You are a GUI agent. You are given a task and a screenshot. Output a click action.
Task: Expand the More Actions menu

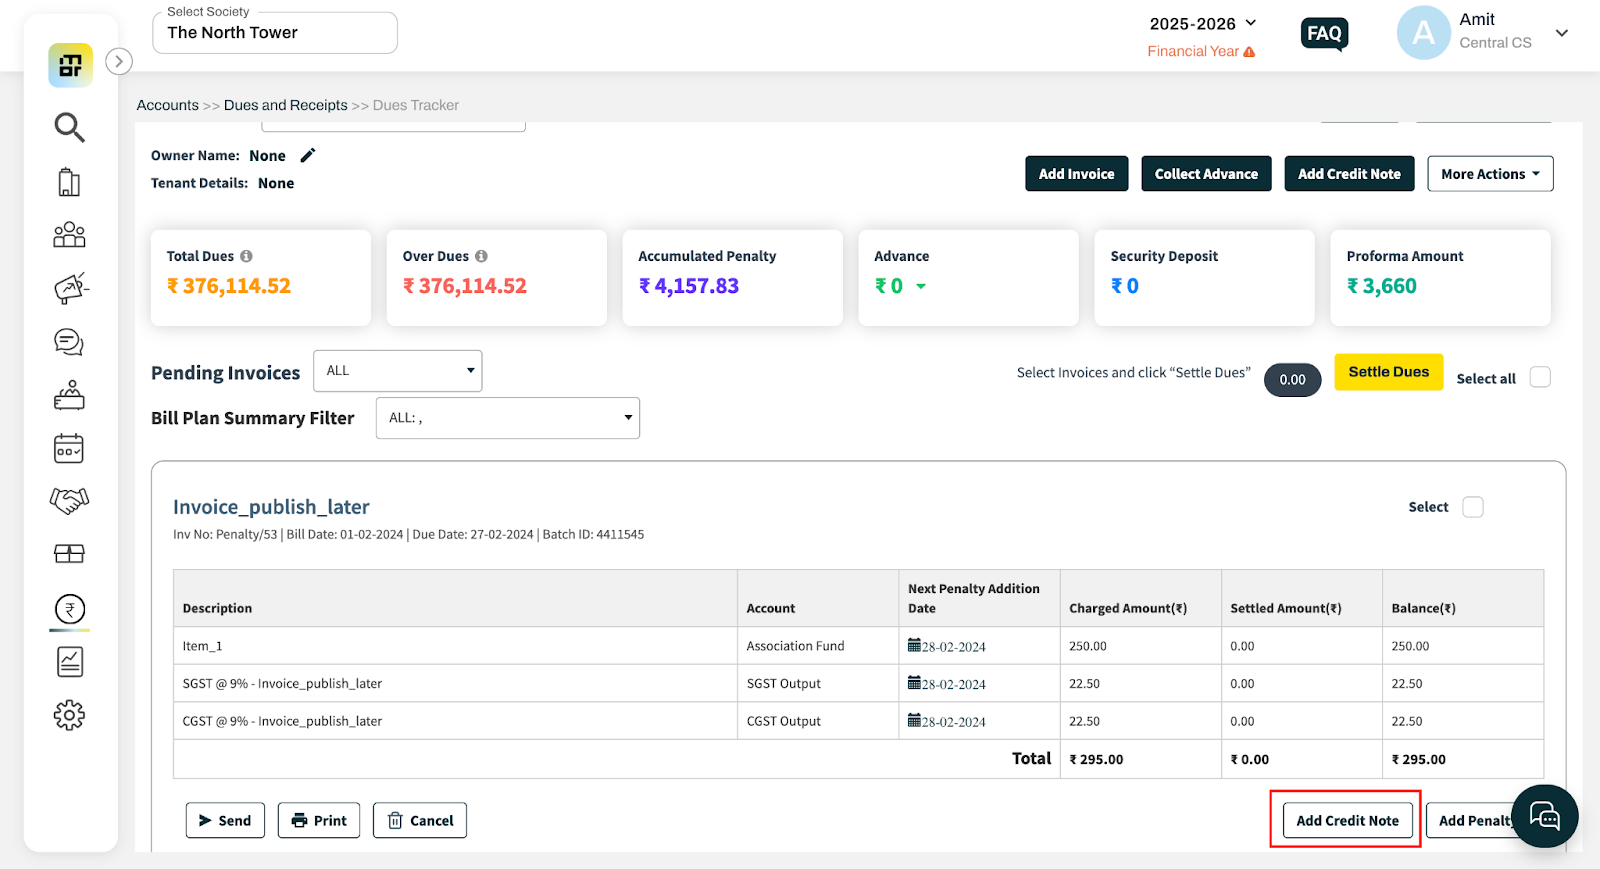[1490, 174]
